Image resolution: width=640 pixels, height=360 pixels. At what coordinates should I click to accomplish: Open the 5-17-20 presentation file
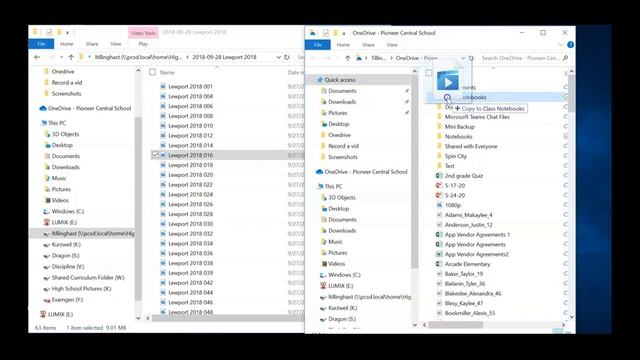click(x=455, y=185)
